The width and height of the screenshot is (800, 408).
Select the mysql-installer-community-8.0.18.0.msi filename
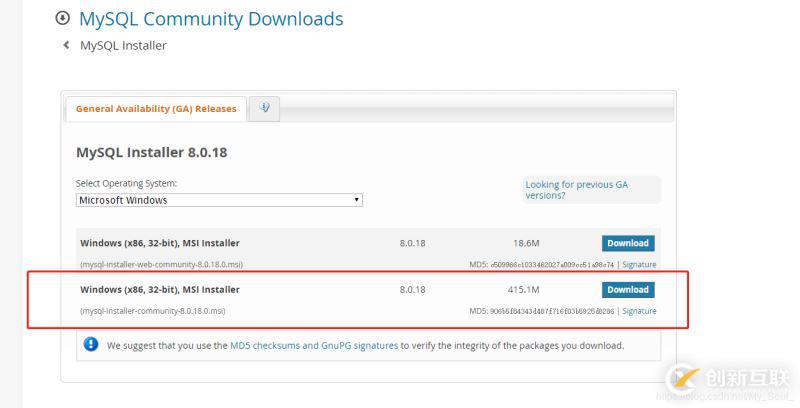(153, 311)
